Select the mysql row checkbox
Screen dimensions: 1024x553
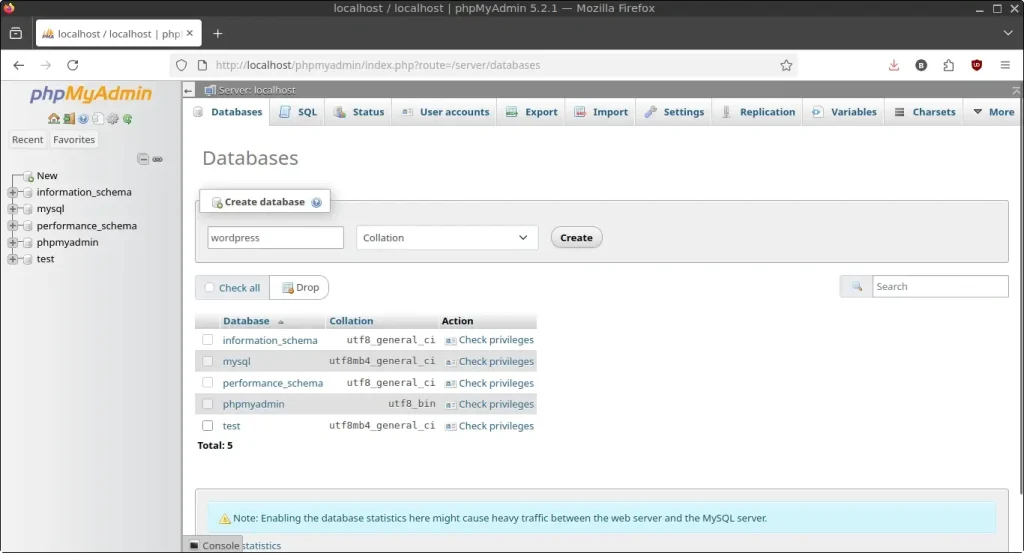click(x=207, y=361)
